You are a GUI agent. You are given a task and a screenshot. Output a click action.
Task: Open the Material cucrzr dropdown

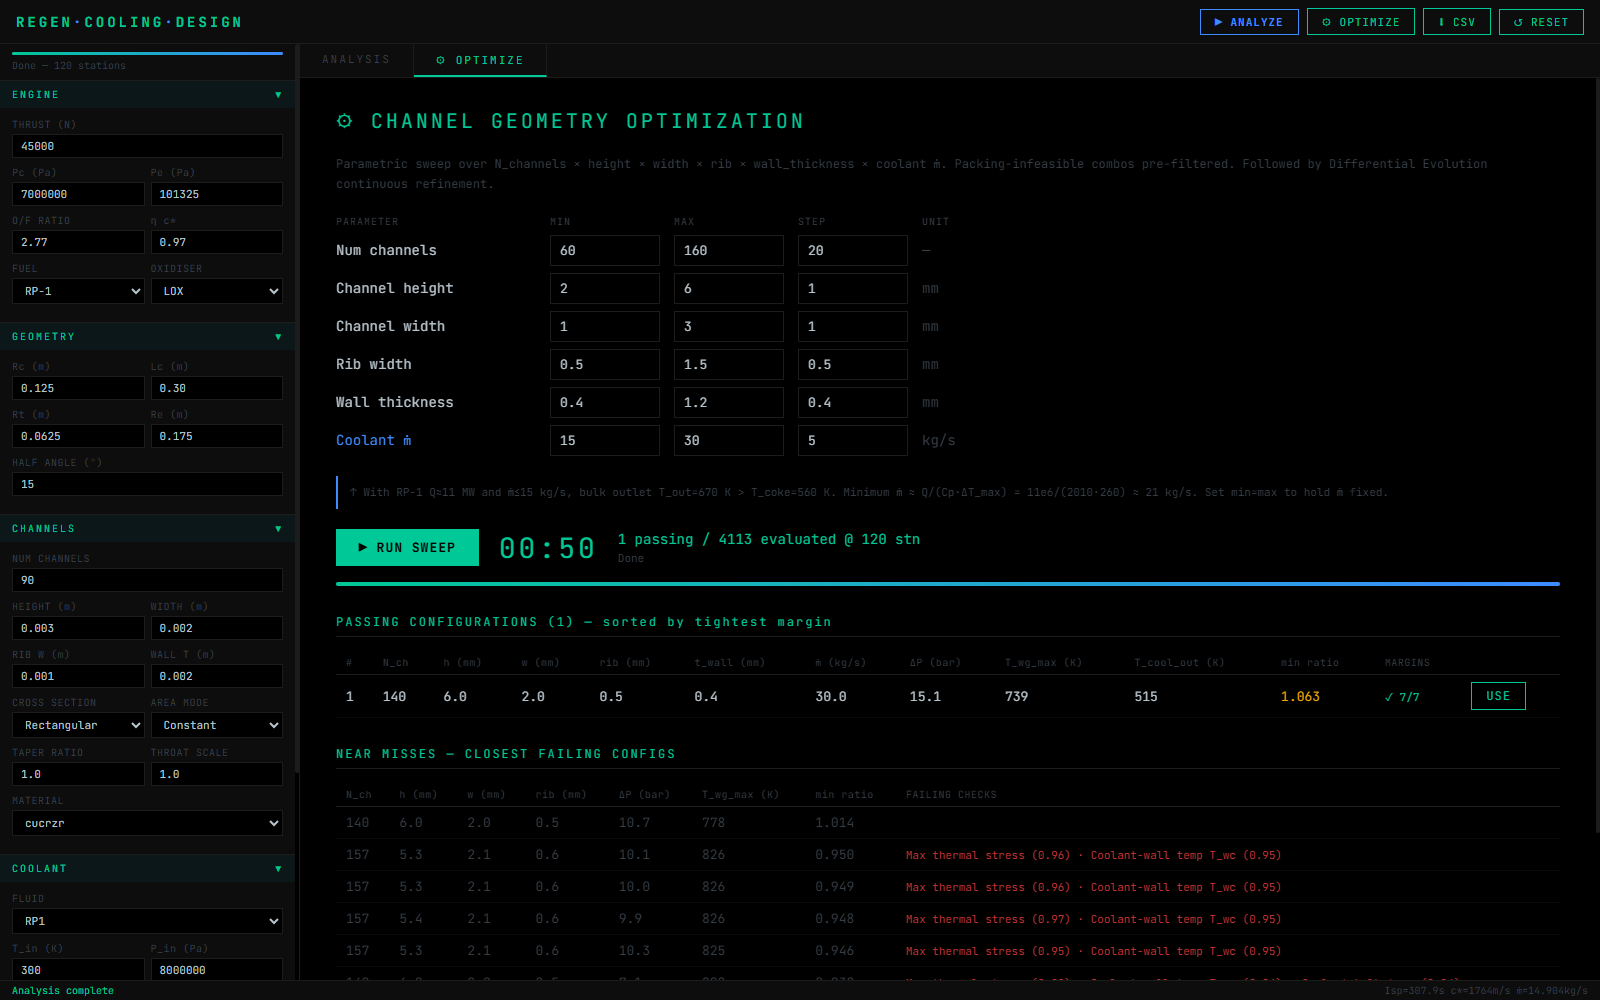tap(147, 823)
